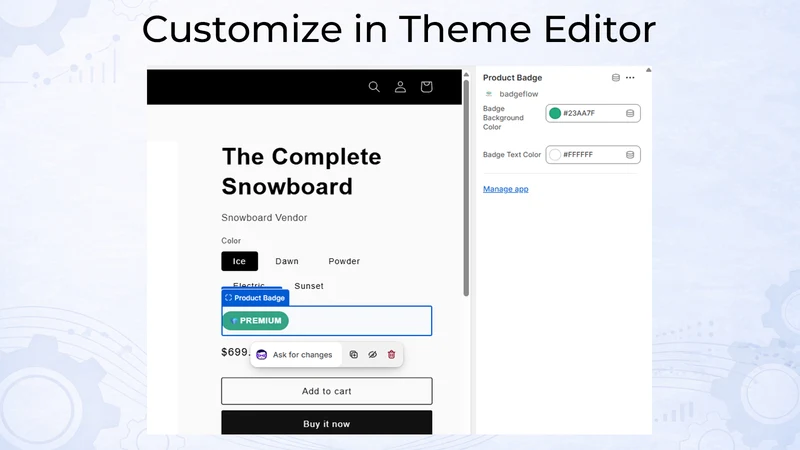Image resolution: width=800 pixels, height=450 pixels.
Task: Click the Badge Text Color label
Action: pos(512,155)
